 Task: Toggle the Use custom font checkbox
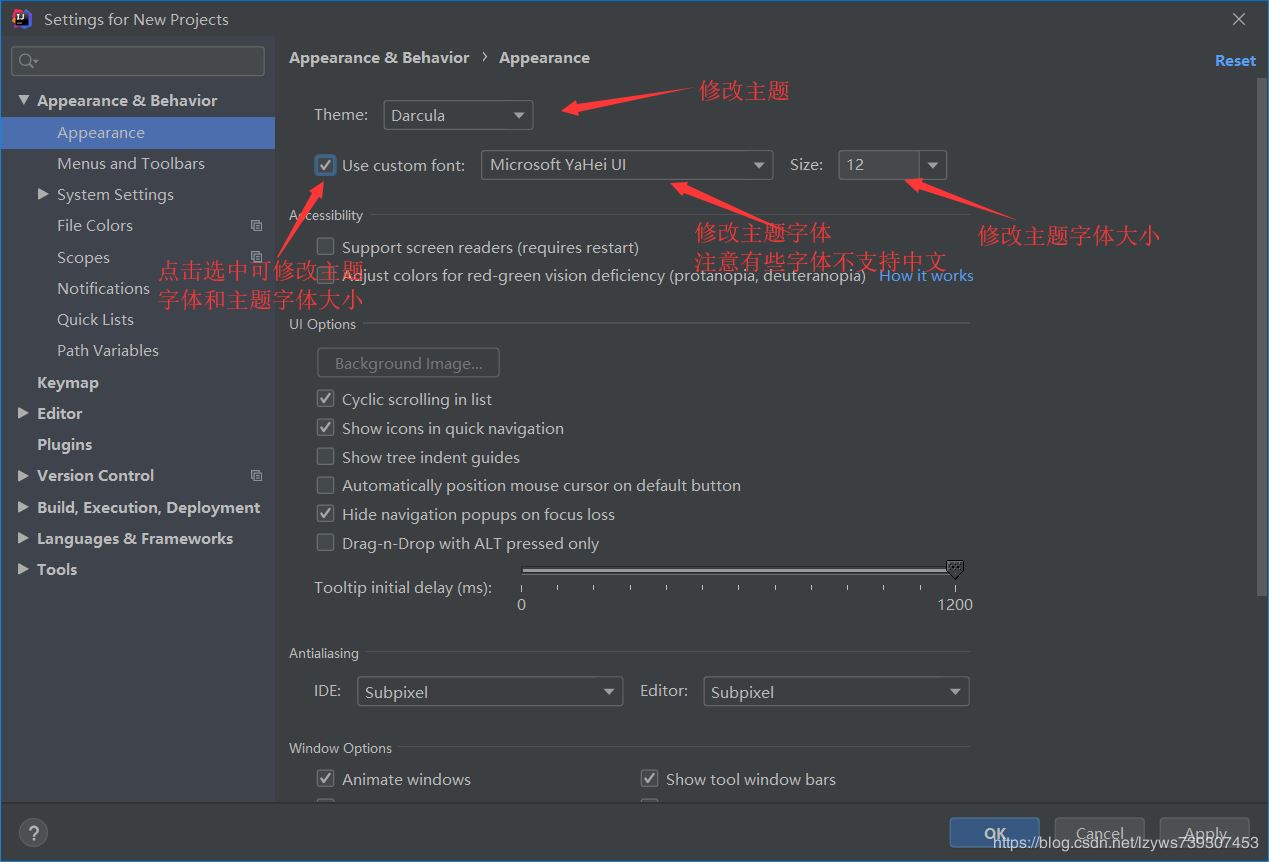(325, 165)
